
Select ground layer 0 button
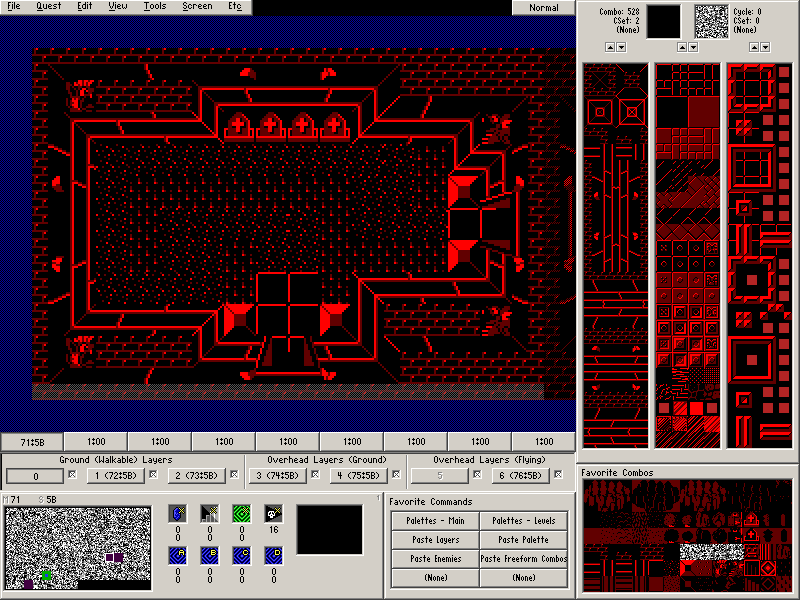pyautogui.click(x=35, y=476)
